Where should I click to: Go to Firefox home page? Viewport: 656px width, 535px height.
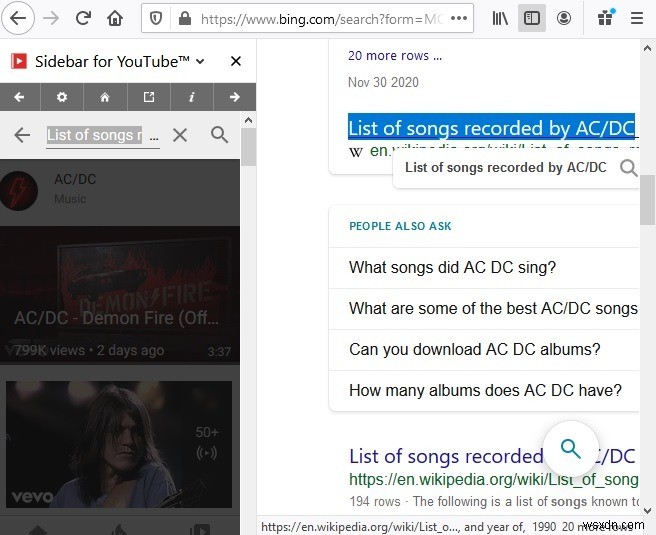click(x=116, y=18)
